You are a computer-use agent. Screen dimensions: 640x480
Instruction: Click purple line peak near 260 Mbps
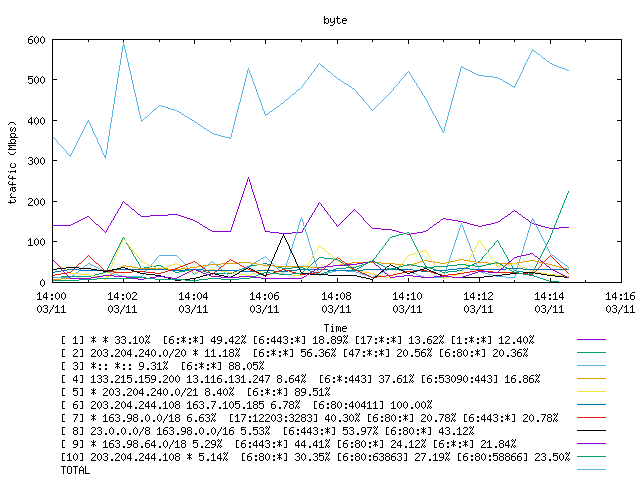click(249, 178)
